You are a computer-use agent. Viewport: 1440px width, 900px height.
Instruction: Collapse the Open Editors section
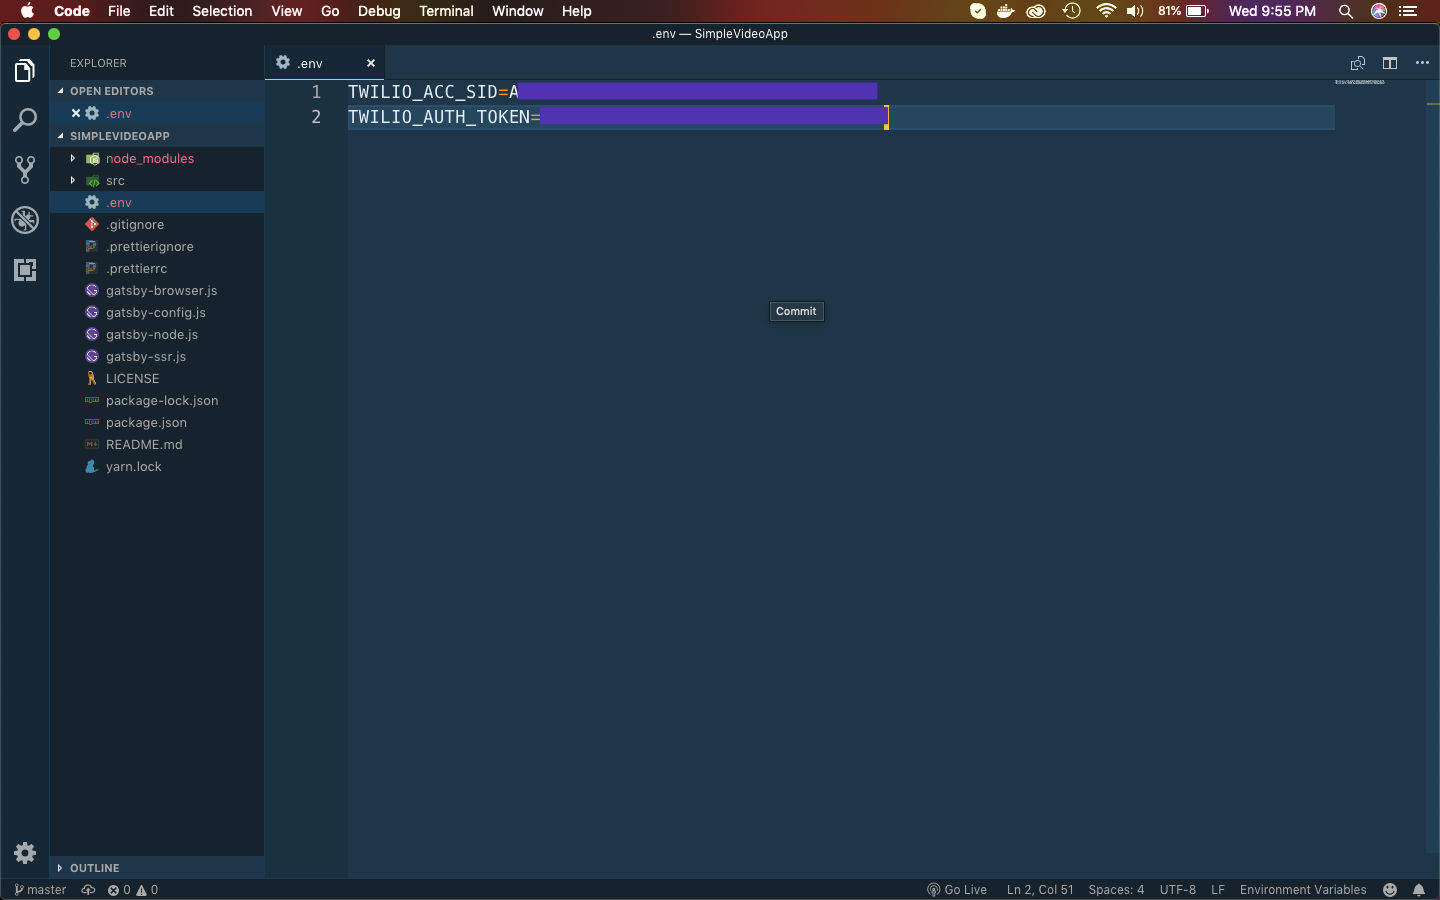(x=157, y=91)
